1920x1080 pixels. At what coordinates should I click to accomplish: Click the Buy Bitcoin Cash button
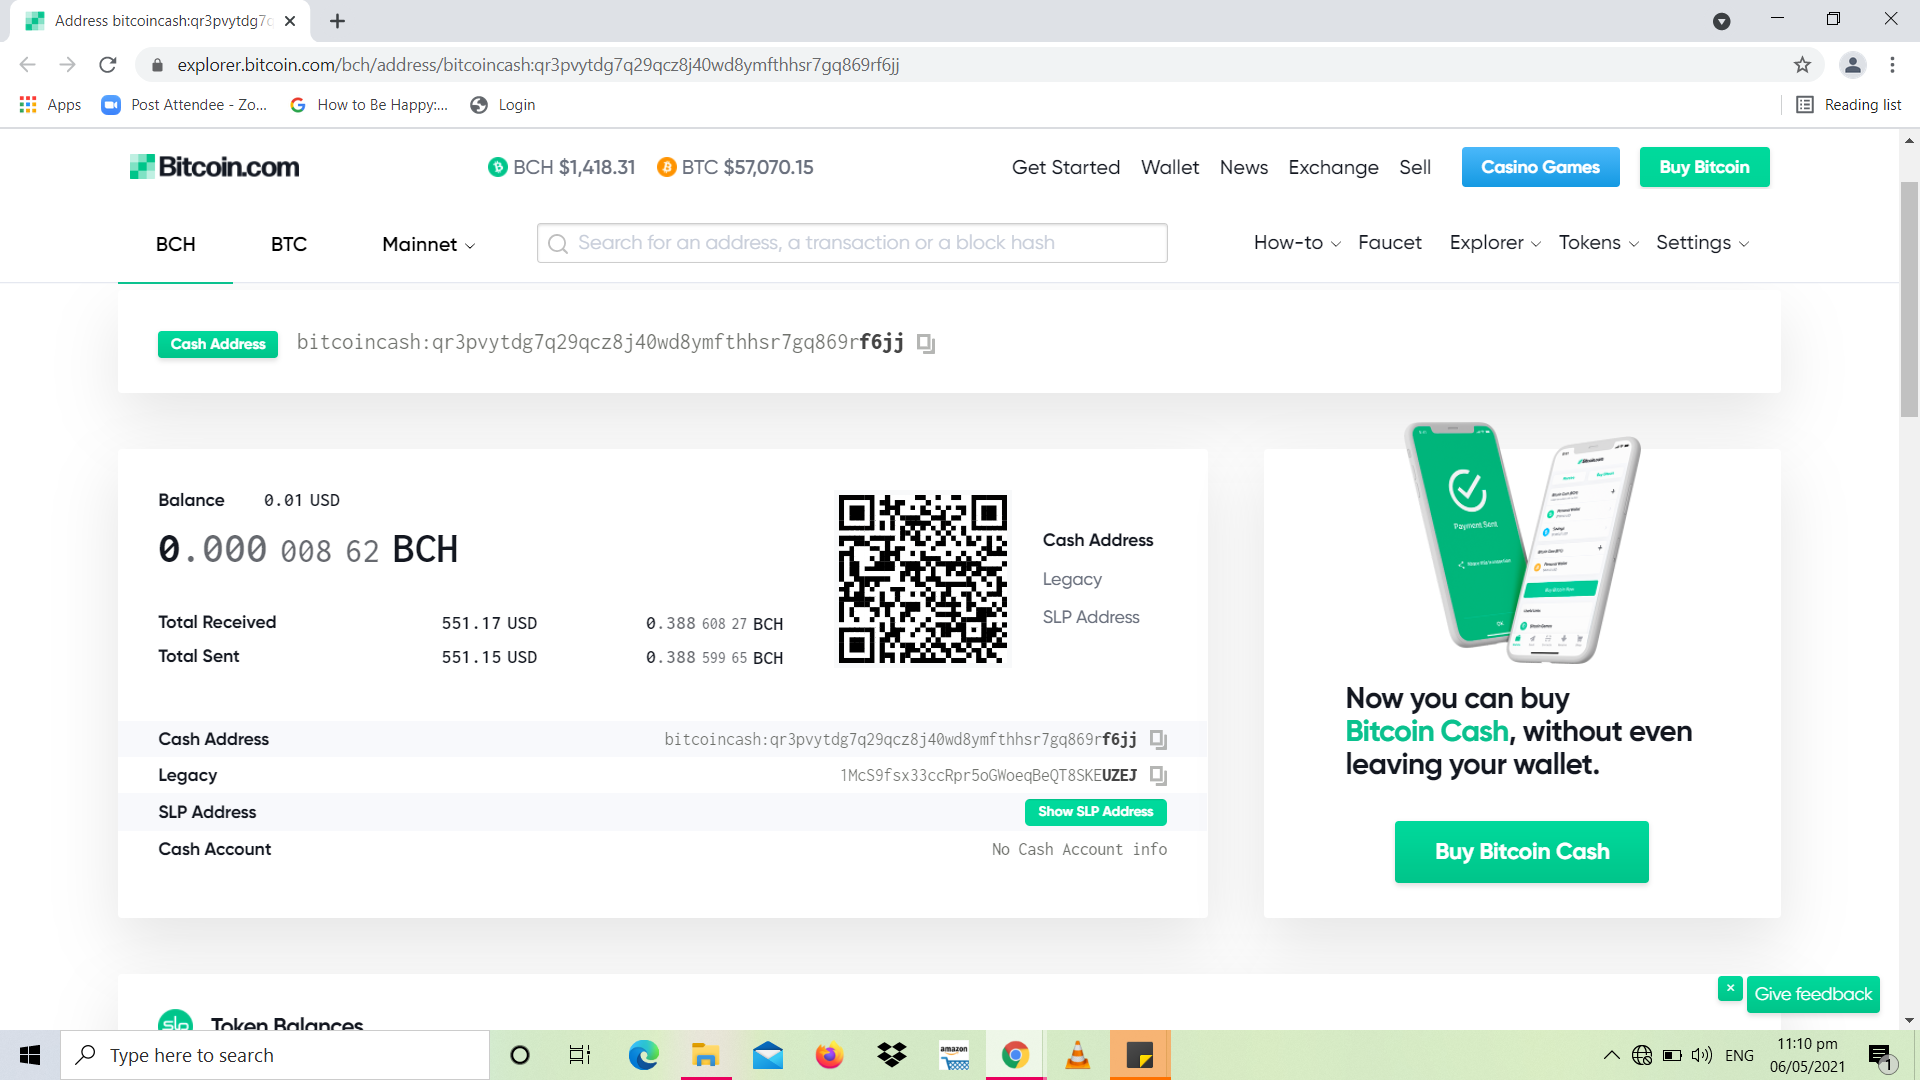click(x=1521, y=852)
